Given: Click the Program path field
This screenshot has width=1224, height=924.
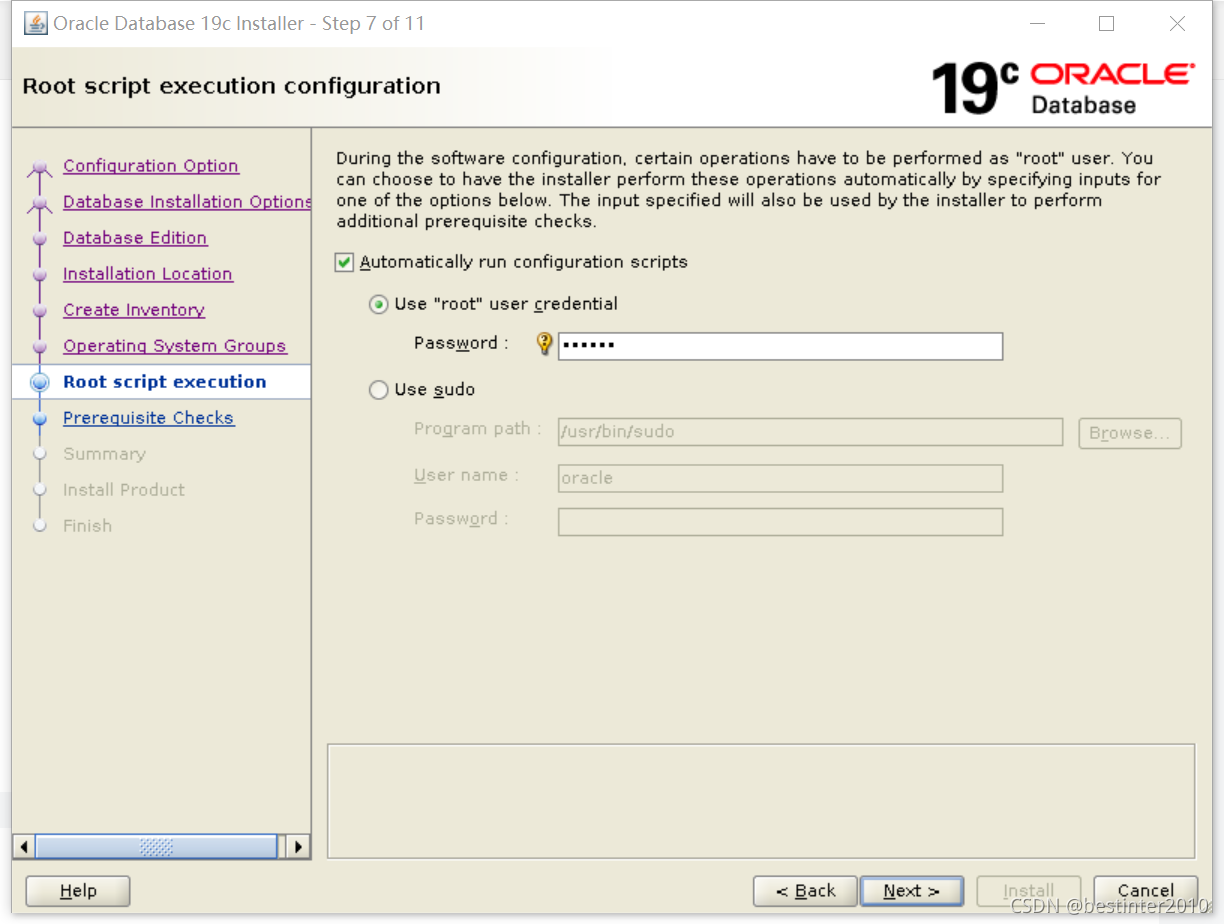Looking at the screenshot, I should click(x=810, y=432).
